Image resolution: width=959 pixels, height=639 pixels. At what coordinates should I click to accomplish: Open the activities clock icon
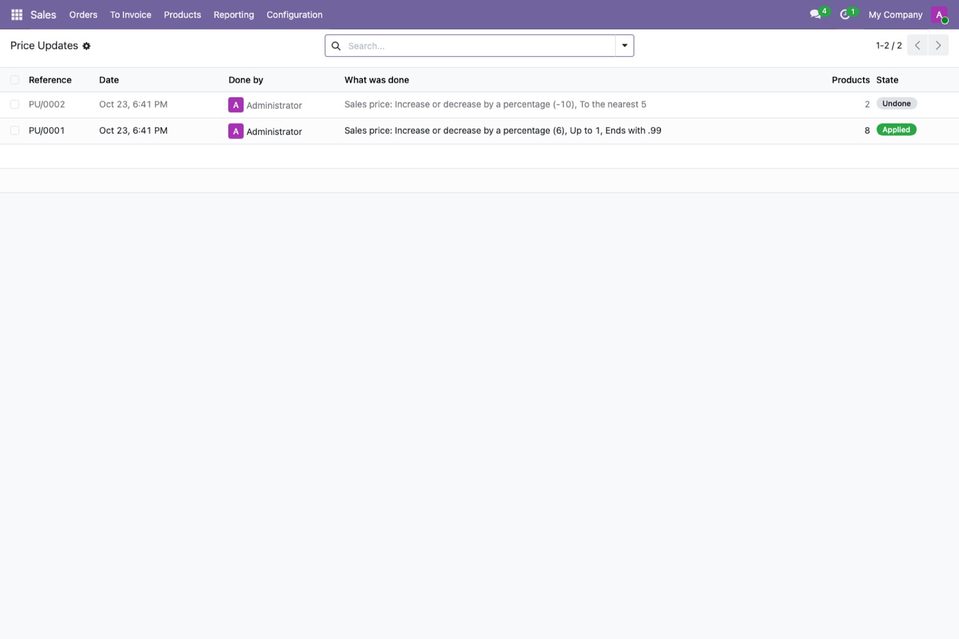point(845,14)
